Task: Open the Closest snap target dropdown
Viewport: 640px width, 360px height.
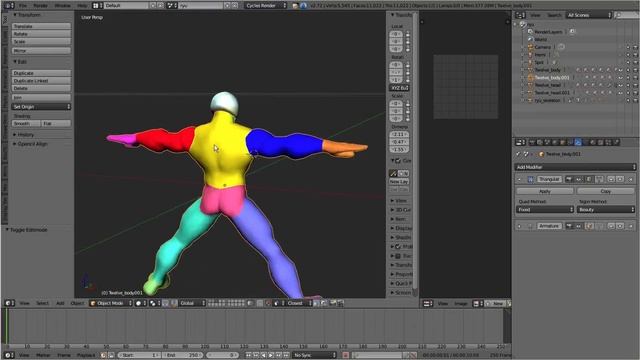Action: coord(299,303)
